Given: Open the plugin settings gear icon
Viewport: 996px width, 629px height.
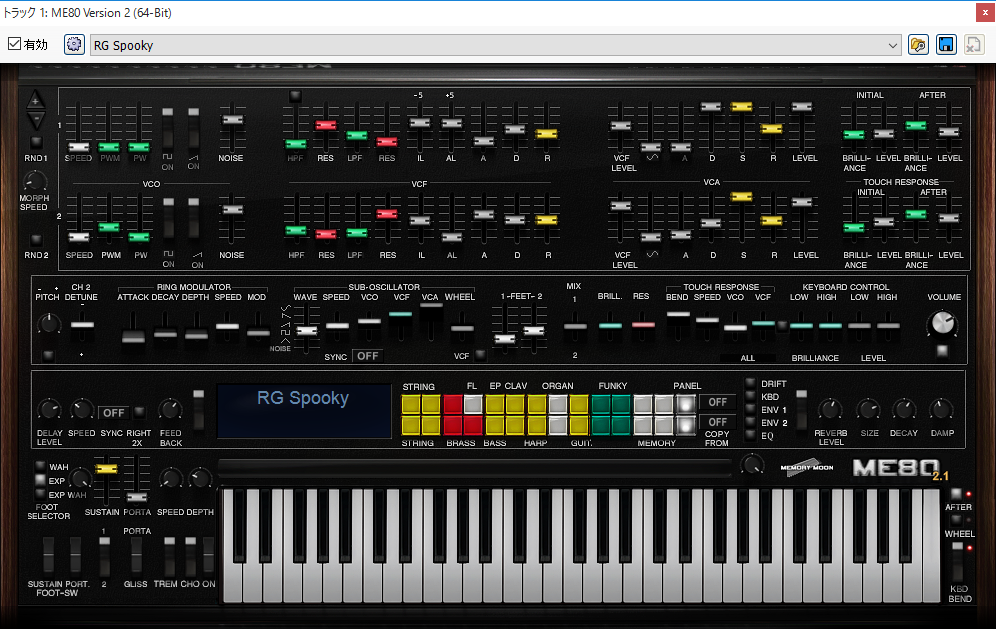Looking at the screenshot, I should pyautogui.click(x=74, y=44).
